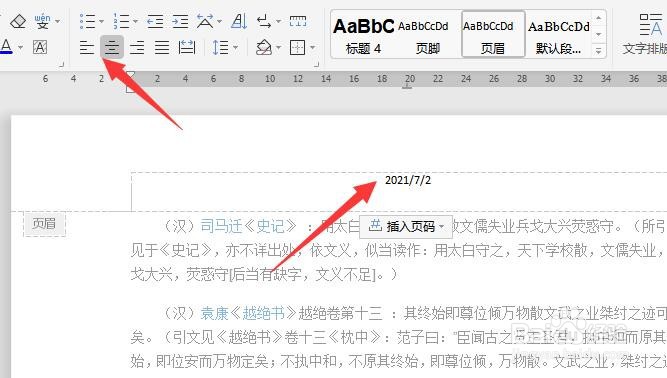Screen dimensions: 667x378
Task: Click the tab stop marker below ruler number 20
Action: 407,86
